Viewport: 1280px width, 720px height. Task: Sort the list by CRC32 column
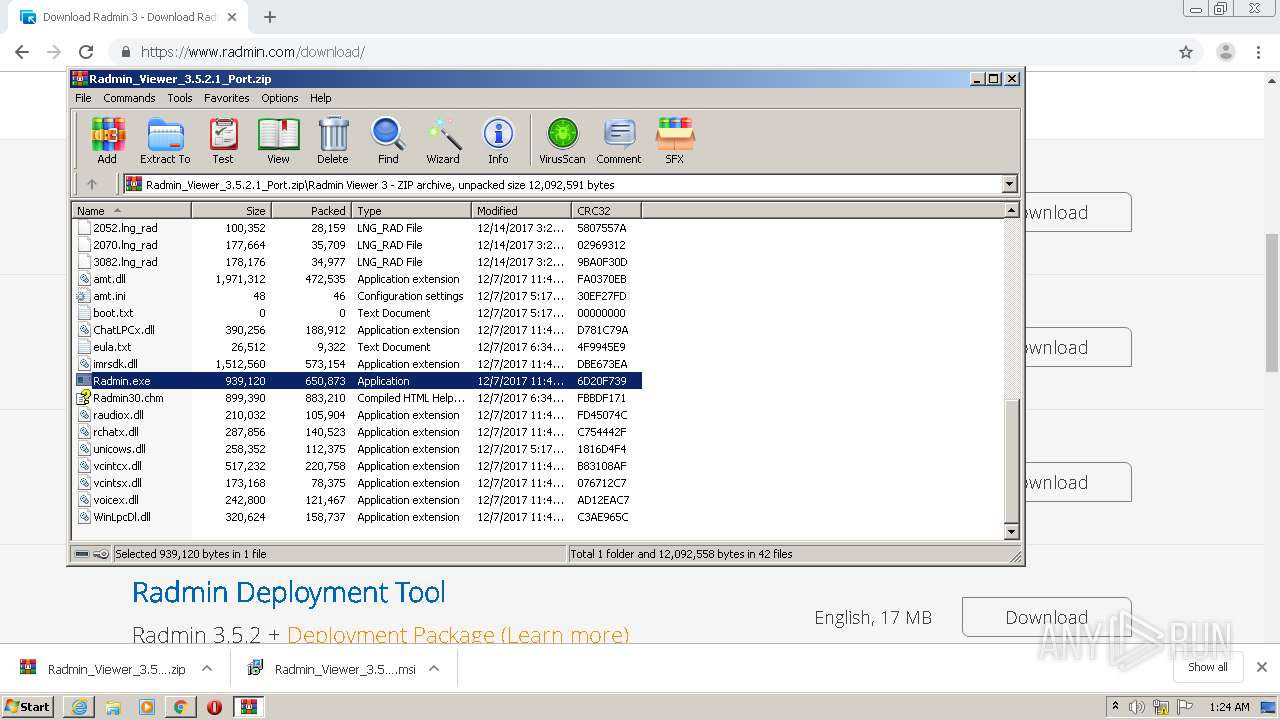click(x=606, y=211)
